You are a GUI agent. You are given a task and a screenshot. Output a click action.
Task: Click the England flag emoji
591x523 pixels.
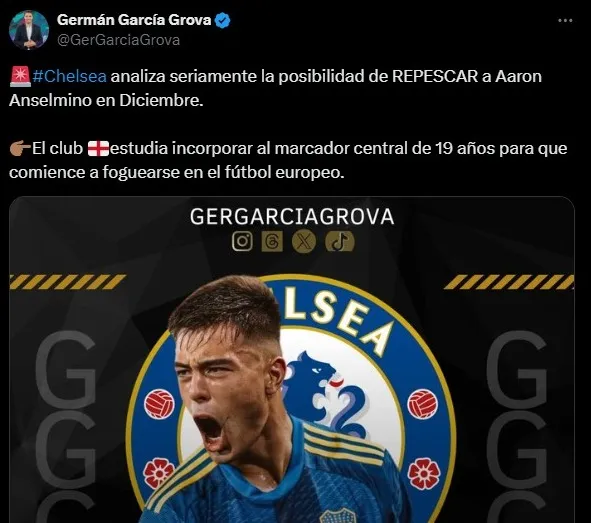pyautogui.click(x=98, y=148)
